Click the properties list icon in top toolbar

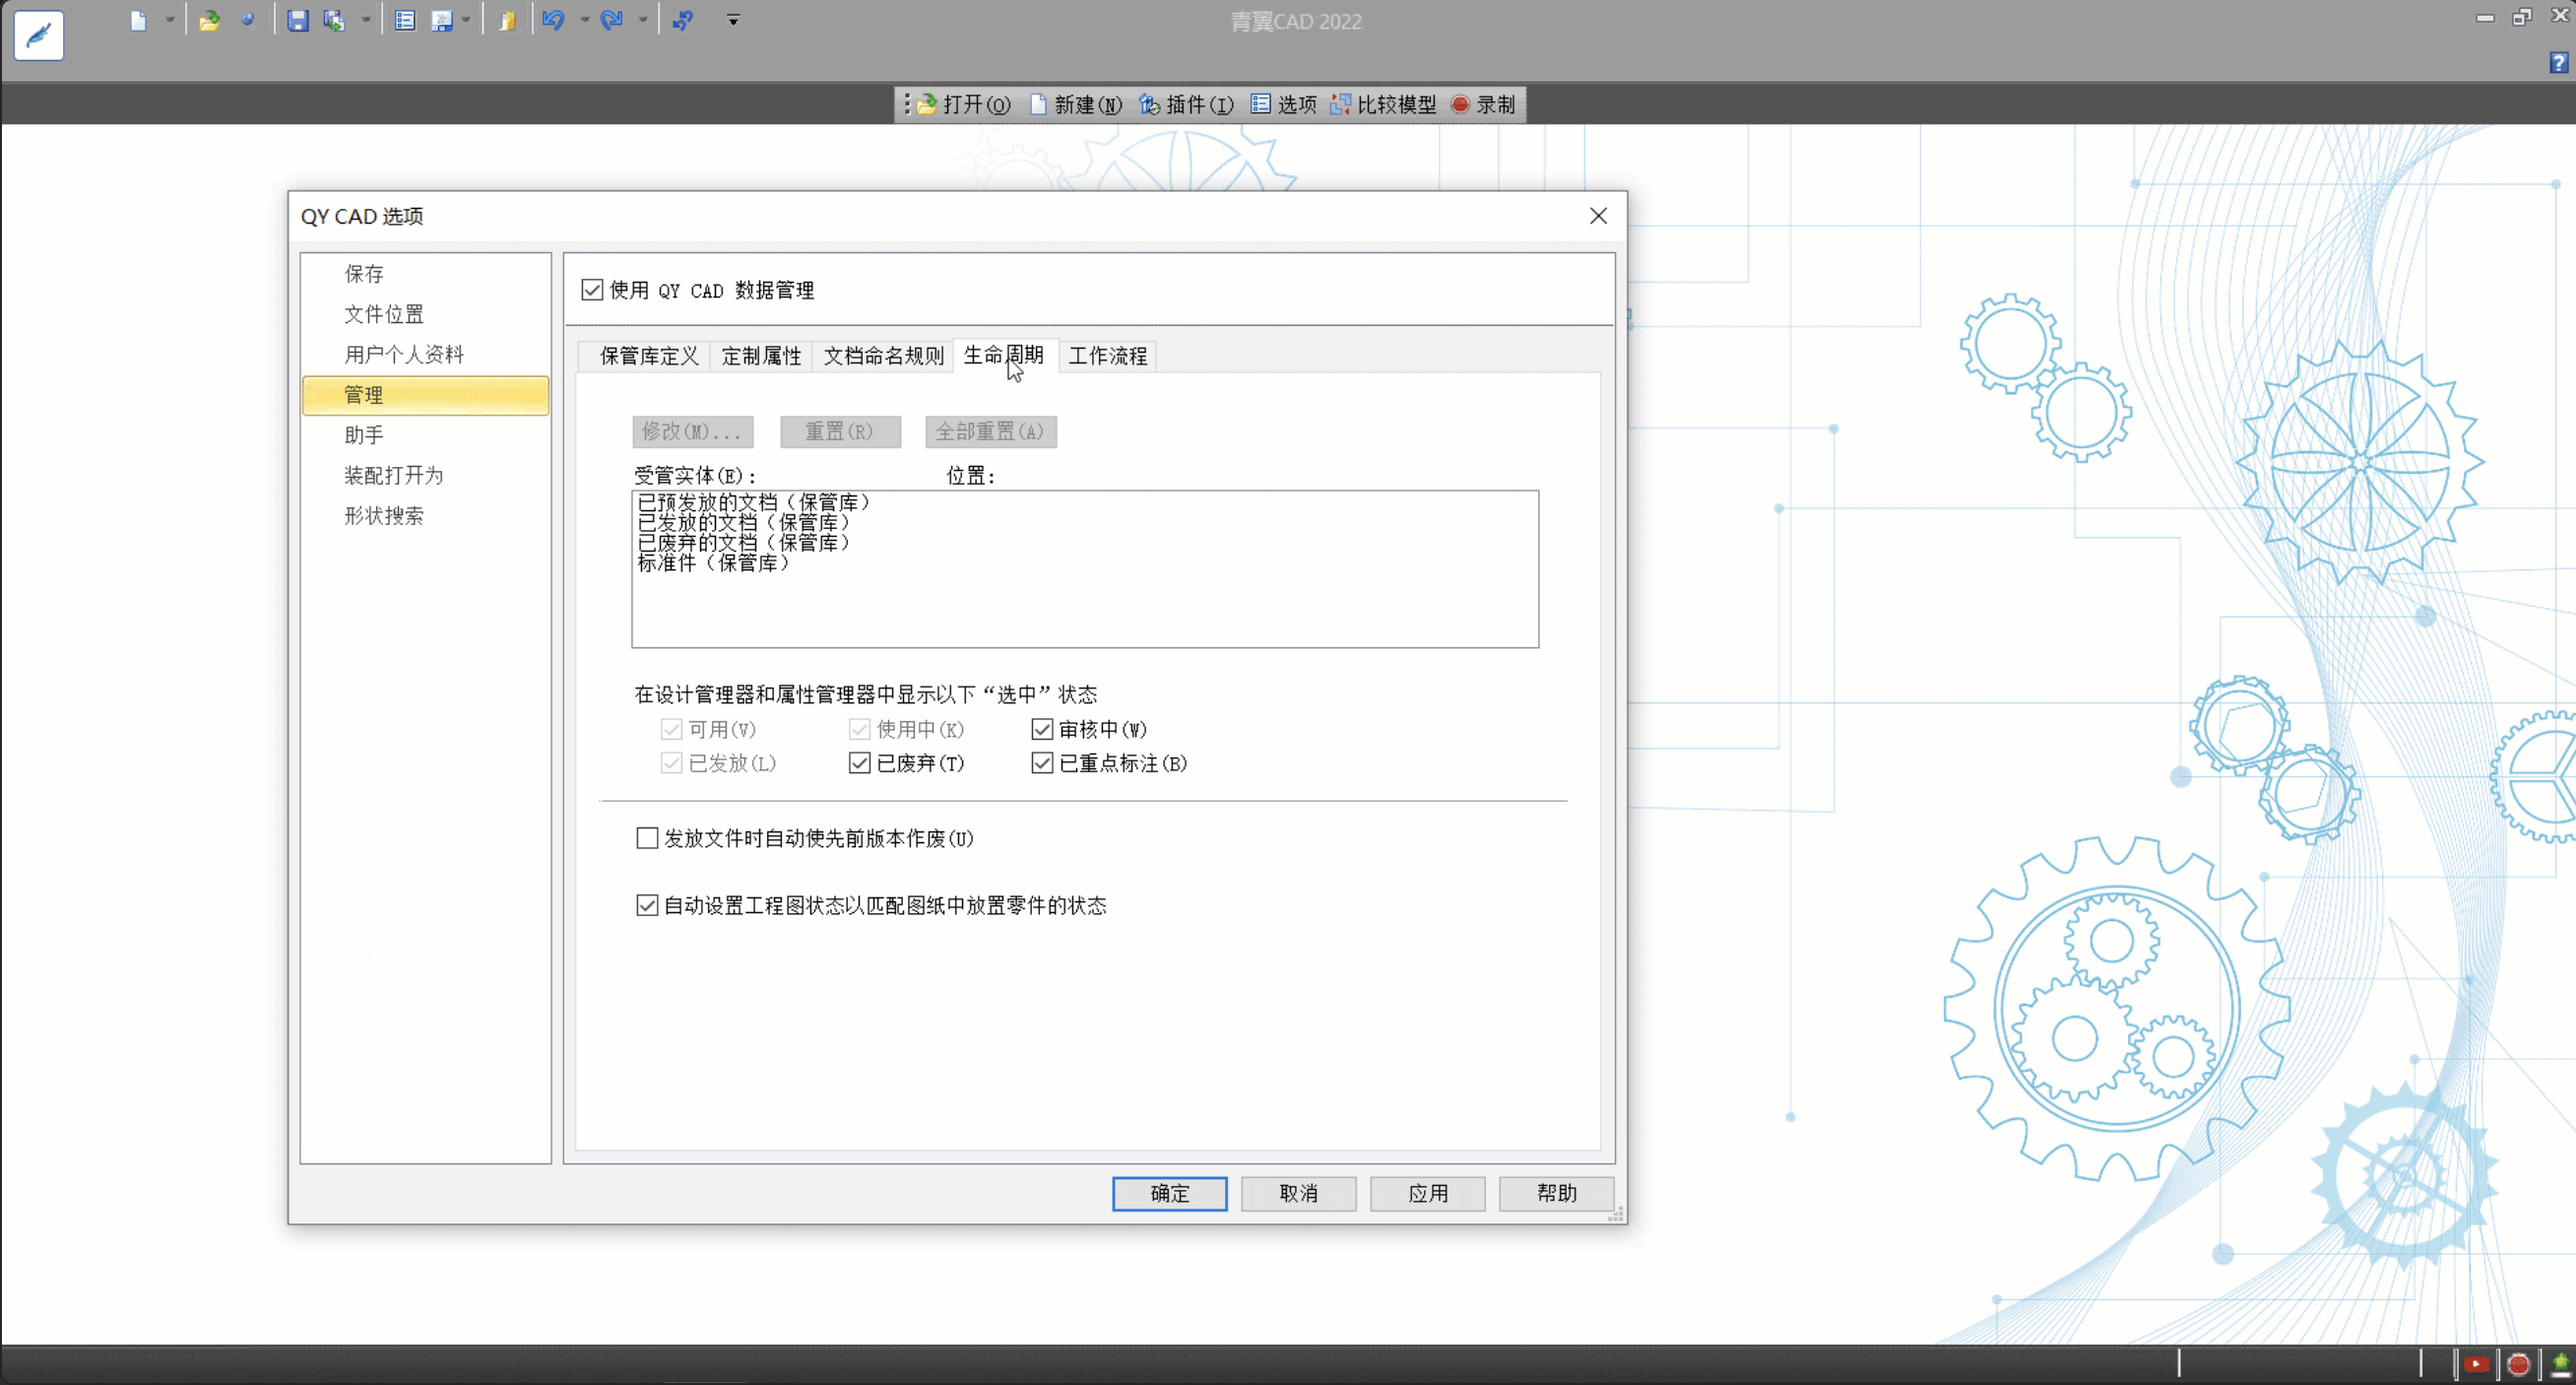405,20
